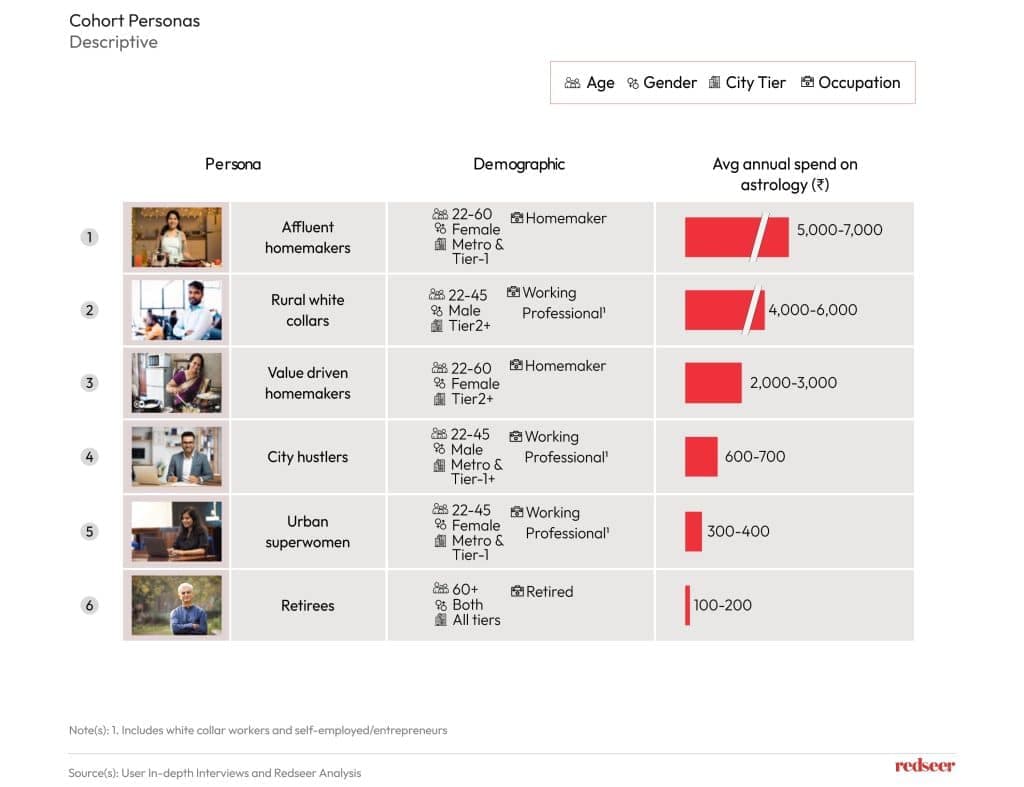Click the Avg annual spend column header
The width and height of the screenshot is (1024, 787).
click(785, 174)
